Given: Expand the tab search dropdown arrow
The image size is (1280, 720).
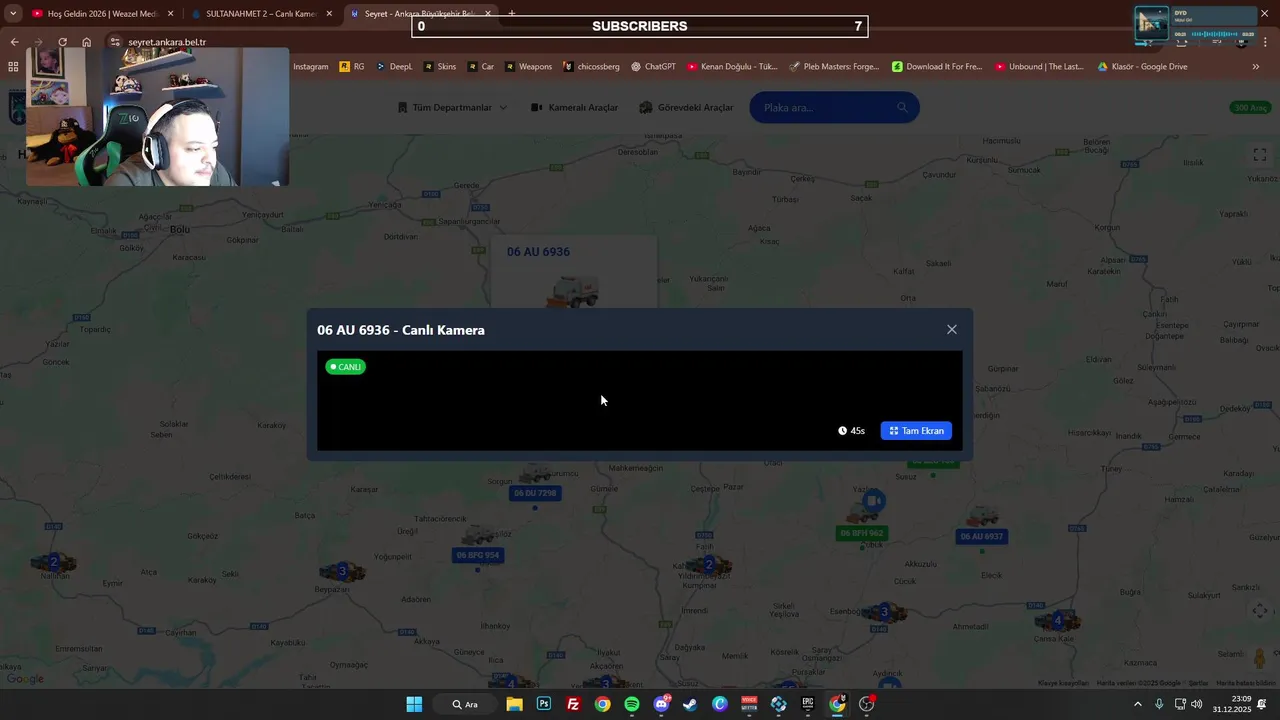Looking at the screenshot, I should tap(12, 14).
